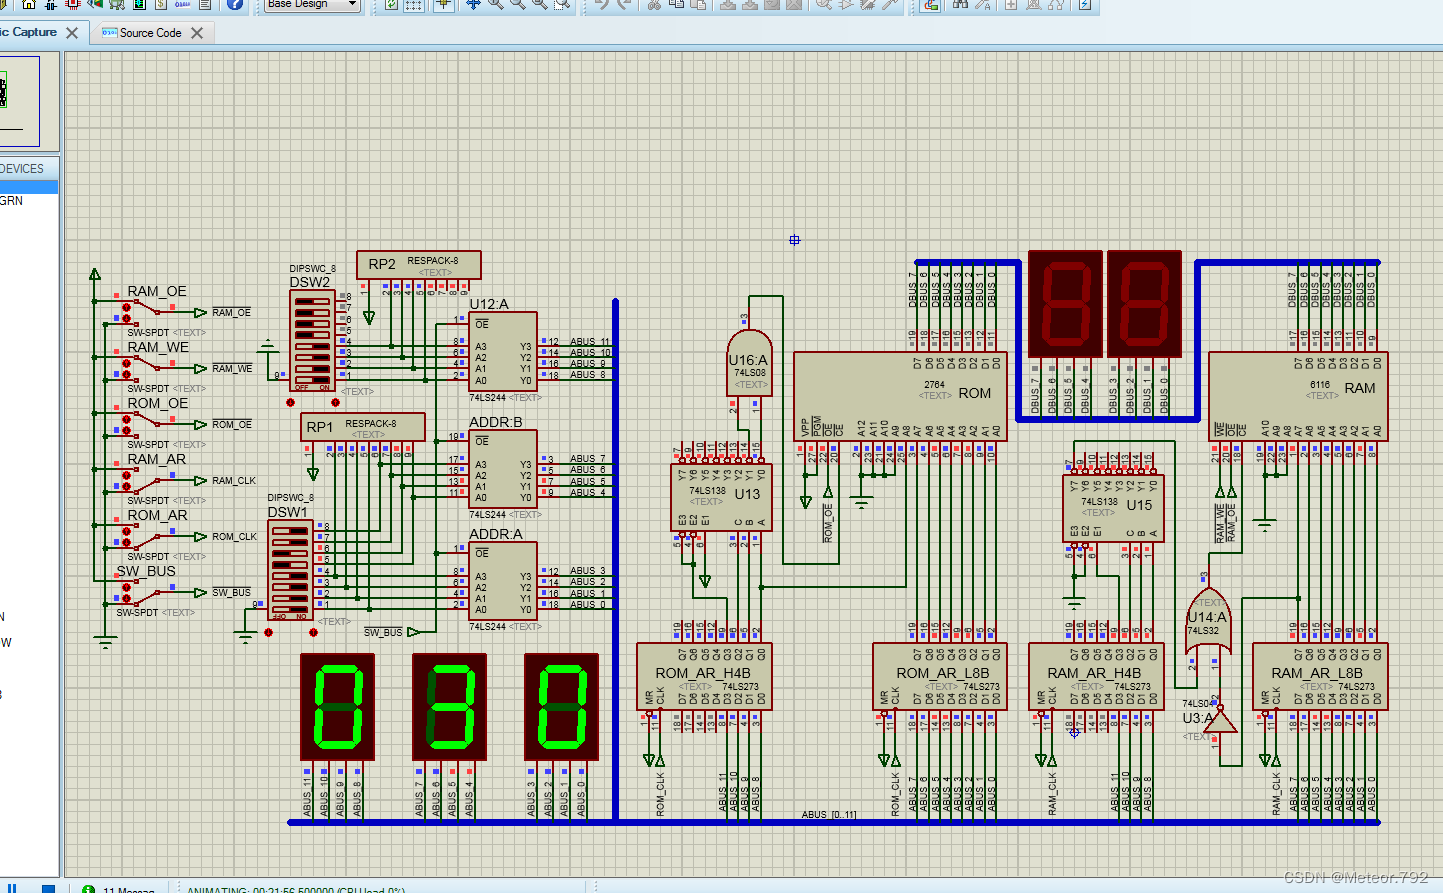This screenshot has height=893, width=1443.
Task: Select the U15 74LS138 decoder
Action: click(1114, 508)
